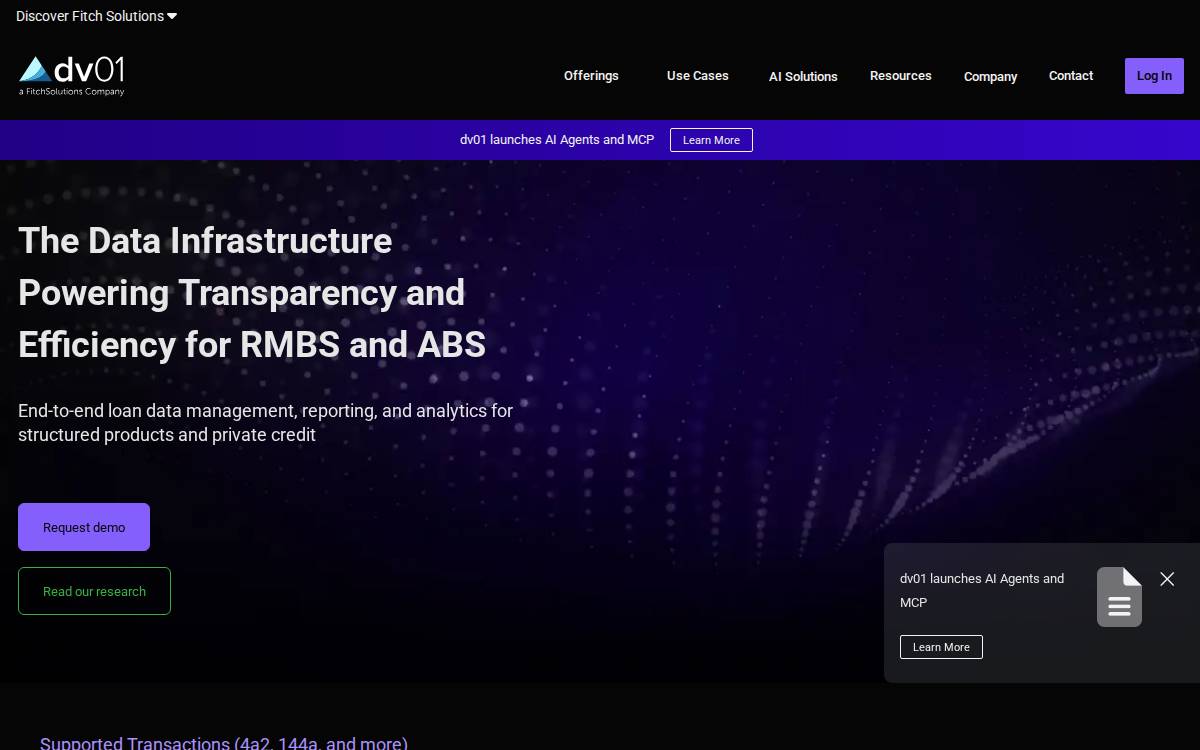This screenshot has width=1200, height=750.
Task: Click Learn More in the popup card
Action: tap(941, 647)
